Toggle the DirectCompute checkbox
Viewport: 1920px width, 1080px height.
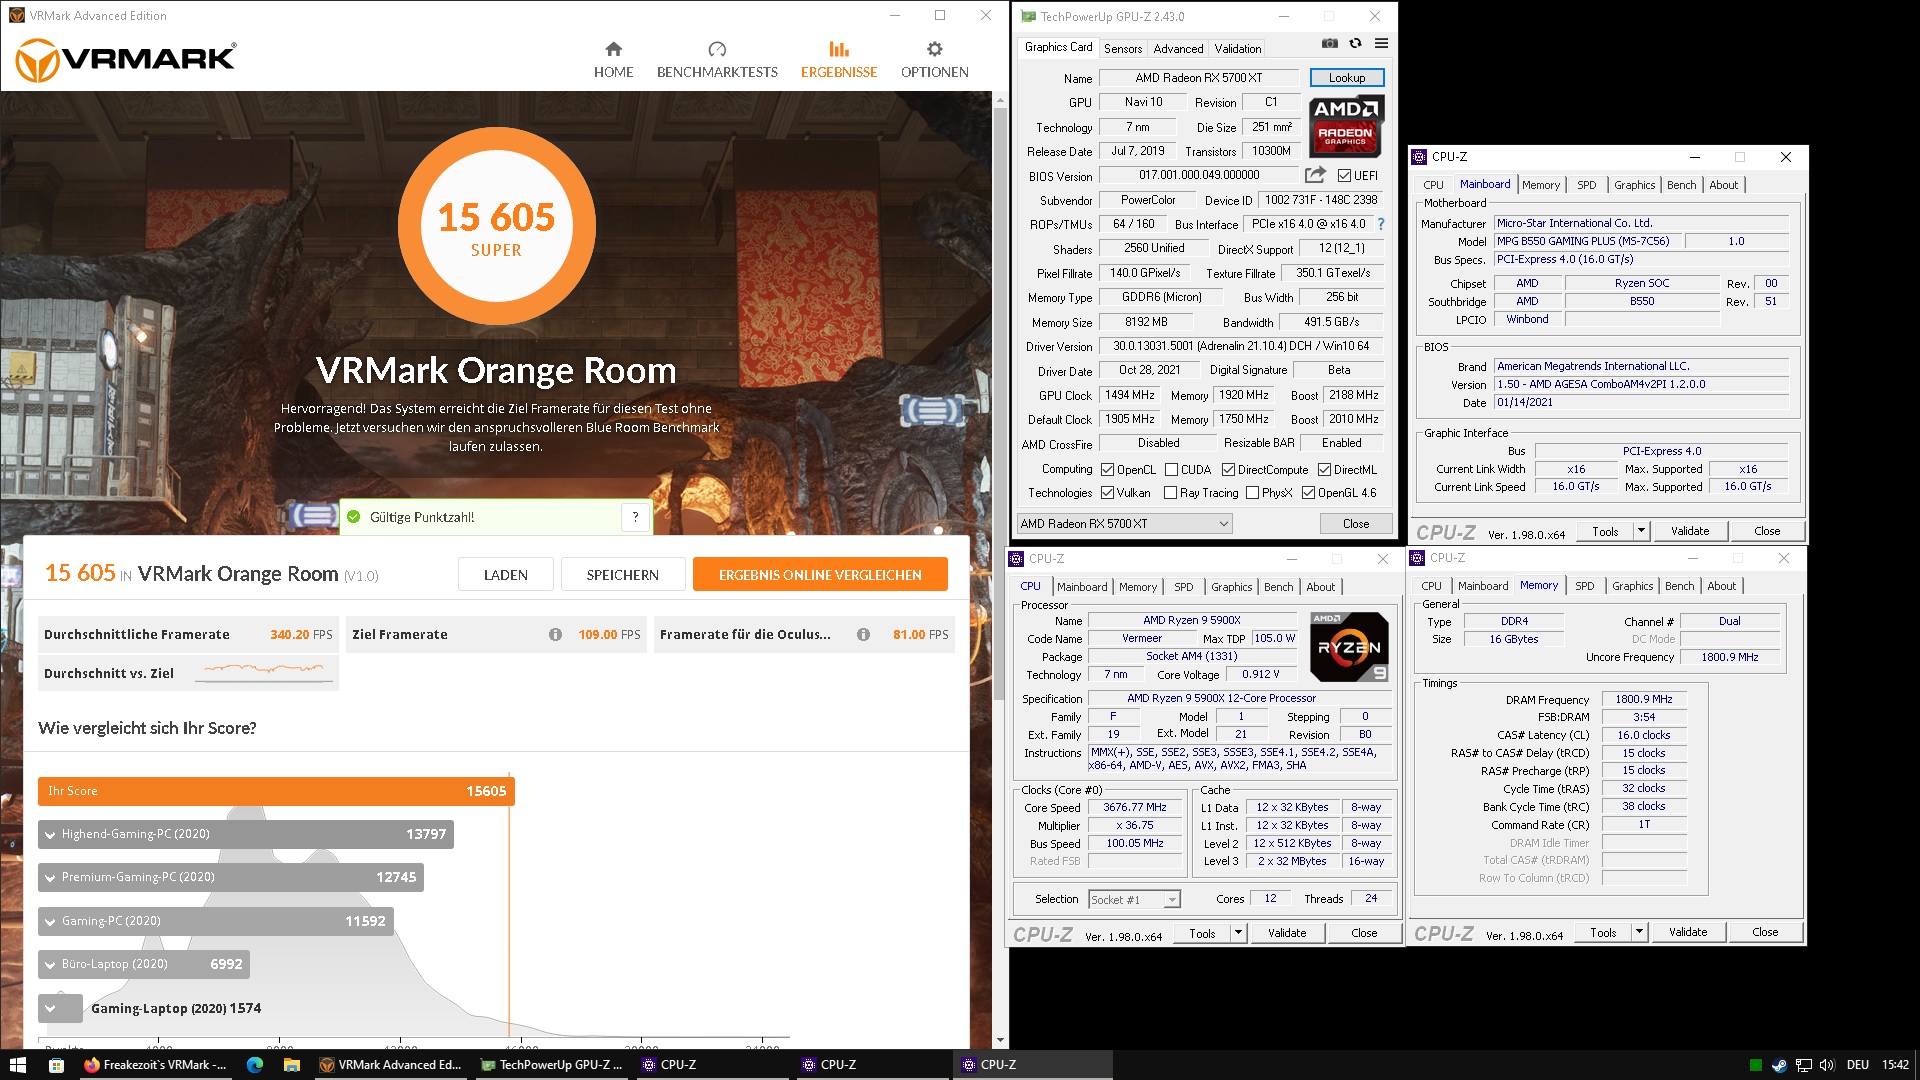point(1228,470)
